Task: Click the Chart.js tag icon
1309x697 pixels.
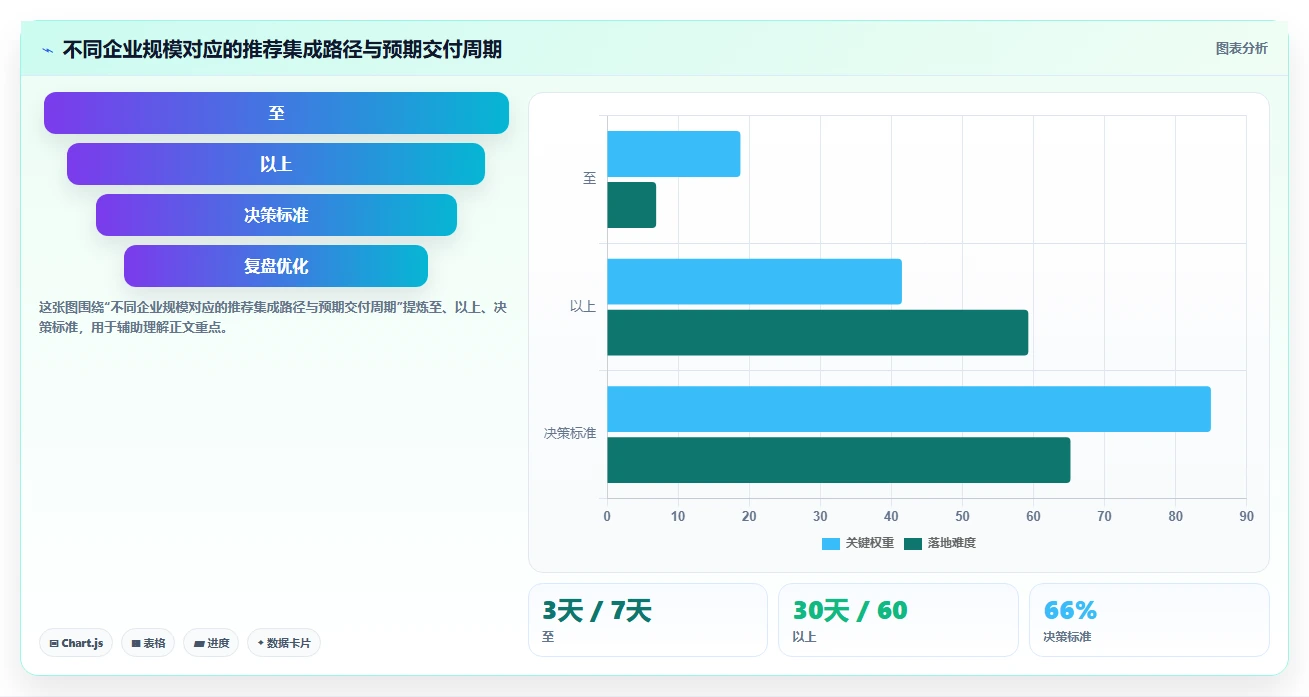Action: pyautogui.click(x=54, y=643)
